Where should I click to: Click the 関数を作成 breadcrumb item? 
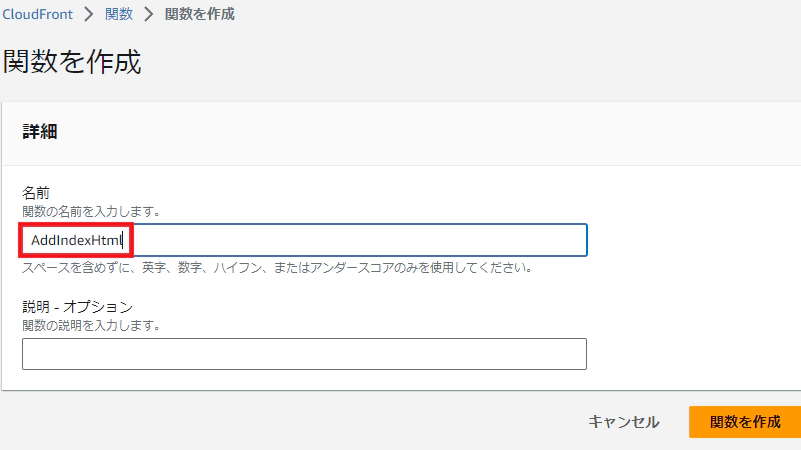click(200, 15)
